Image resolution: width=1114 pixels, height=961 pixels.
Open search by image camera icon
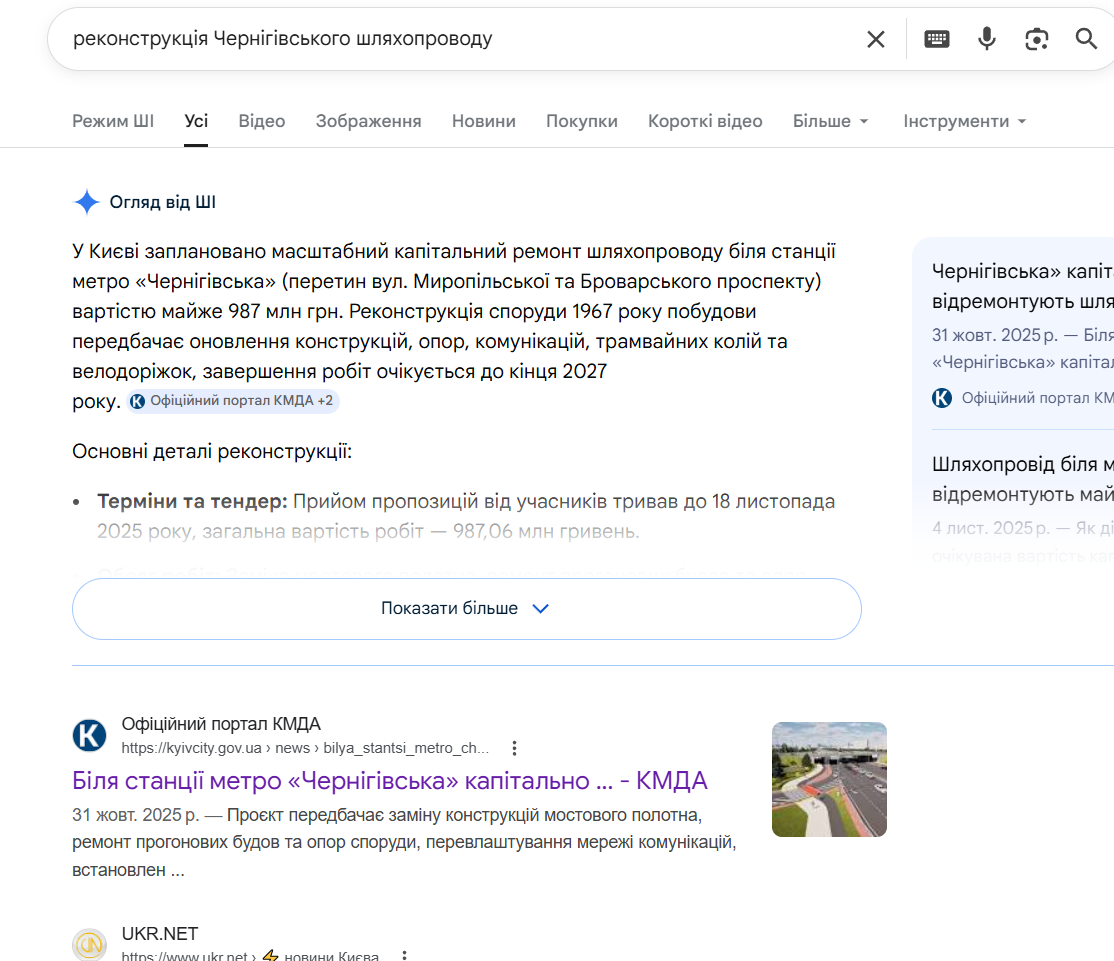pyautogui.click(x=1037, y=39)
